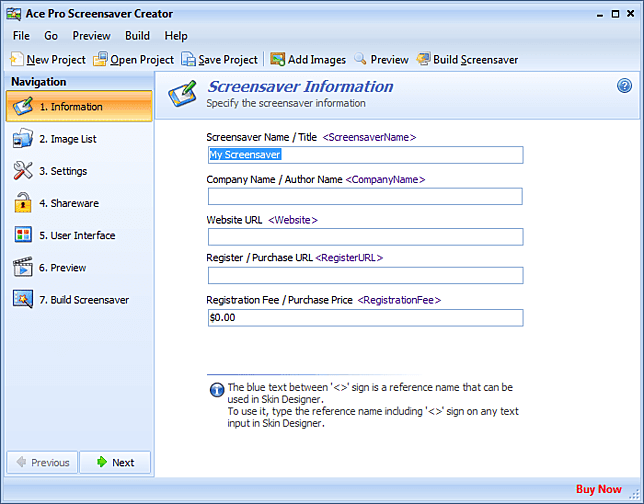The width and height of the screenshot is (644, 504).
Task: Click the Buy Now link
Action: pos(598,489)
